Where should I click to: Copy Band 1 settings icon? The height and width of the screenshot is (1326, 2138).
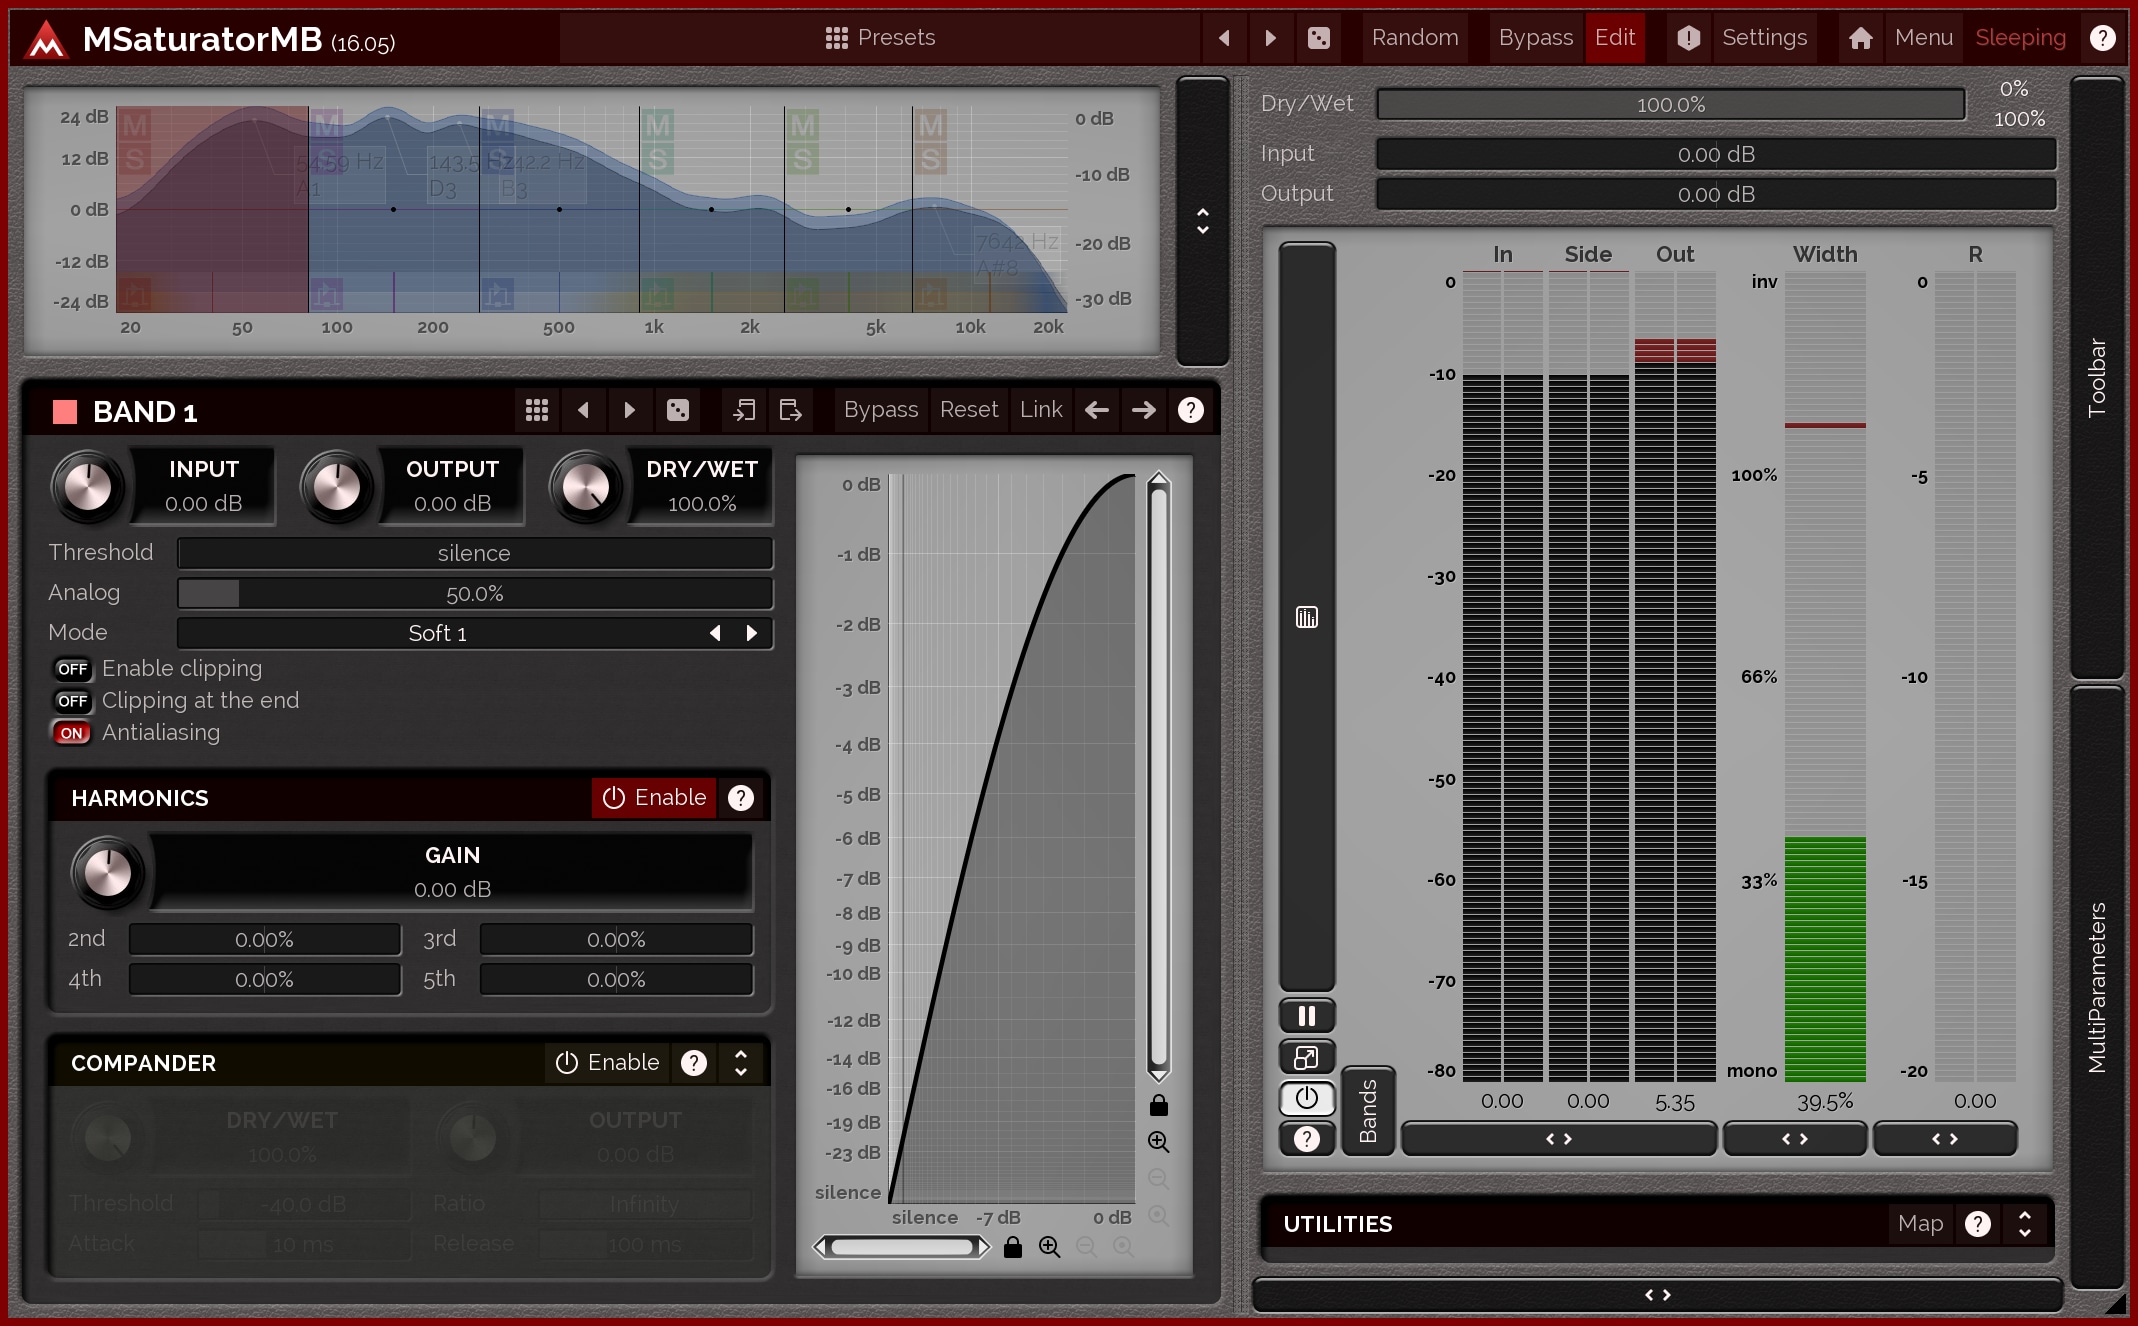pyautogui.click(x=743, y=410)
